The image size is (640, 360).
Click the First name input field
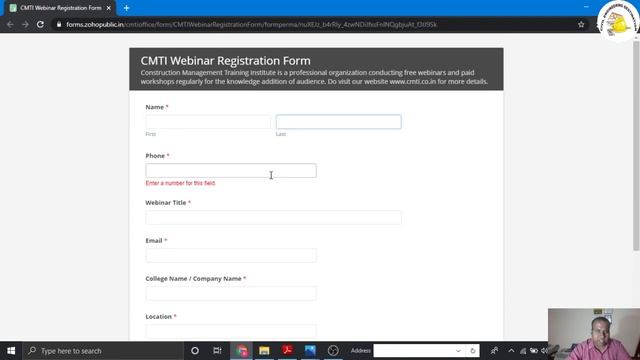click(x=208, y=122)
